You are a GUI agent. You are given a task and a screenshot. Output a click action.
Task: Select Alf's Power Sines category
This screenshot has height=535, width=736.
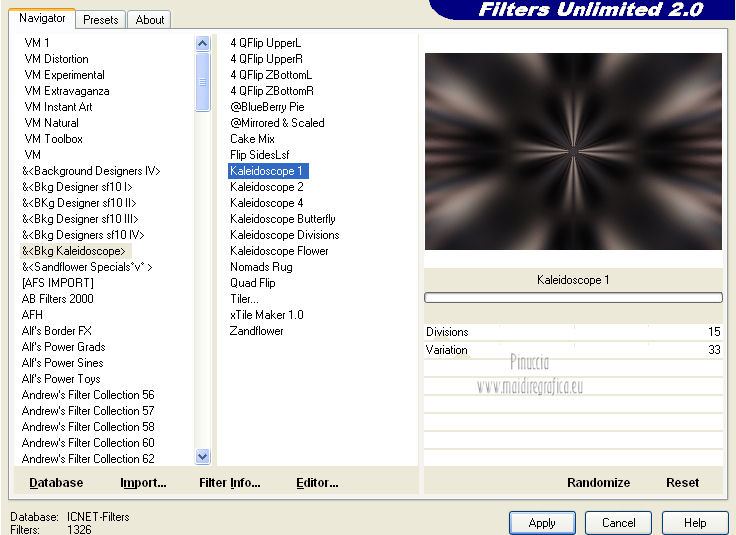pos(62,362)
